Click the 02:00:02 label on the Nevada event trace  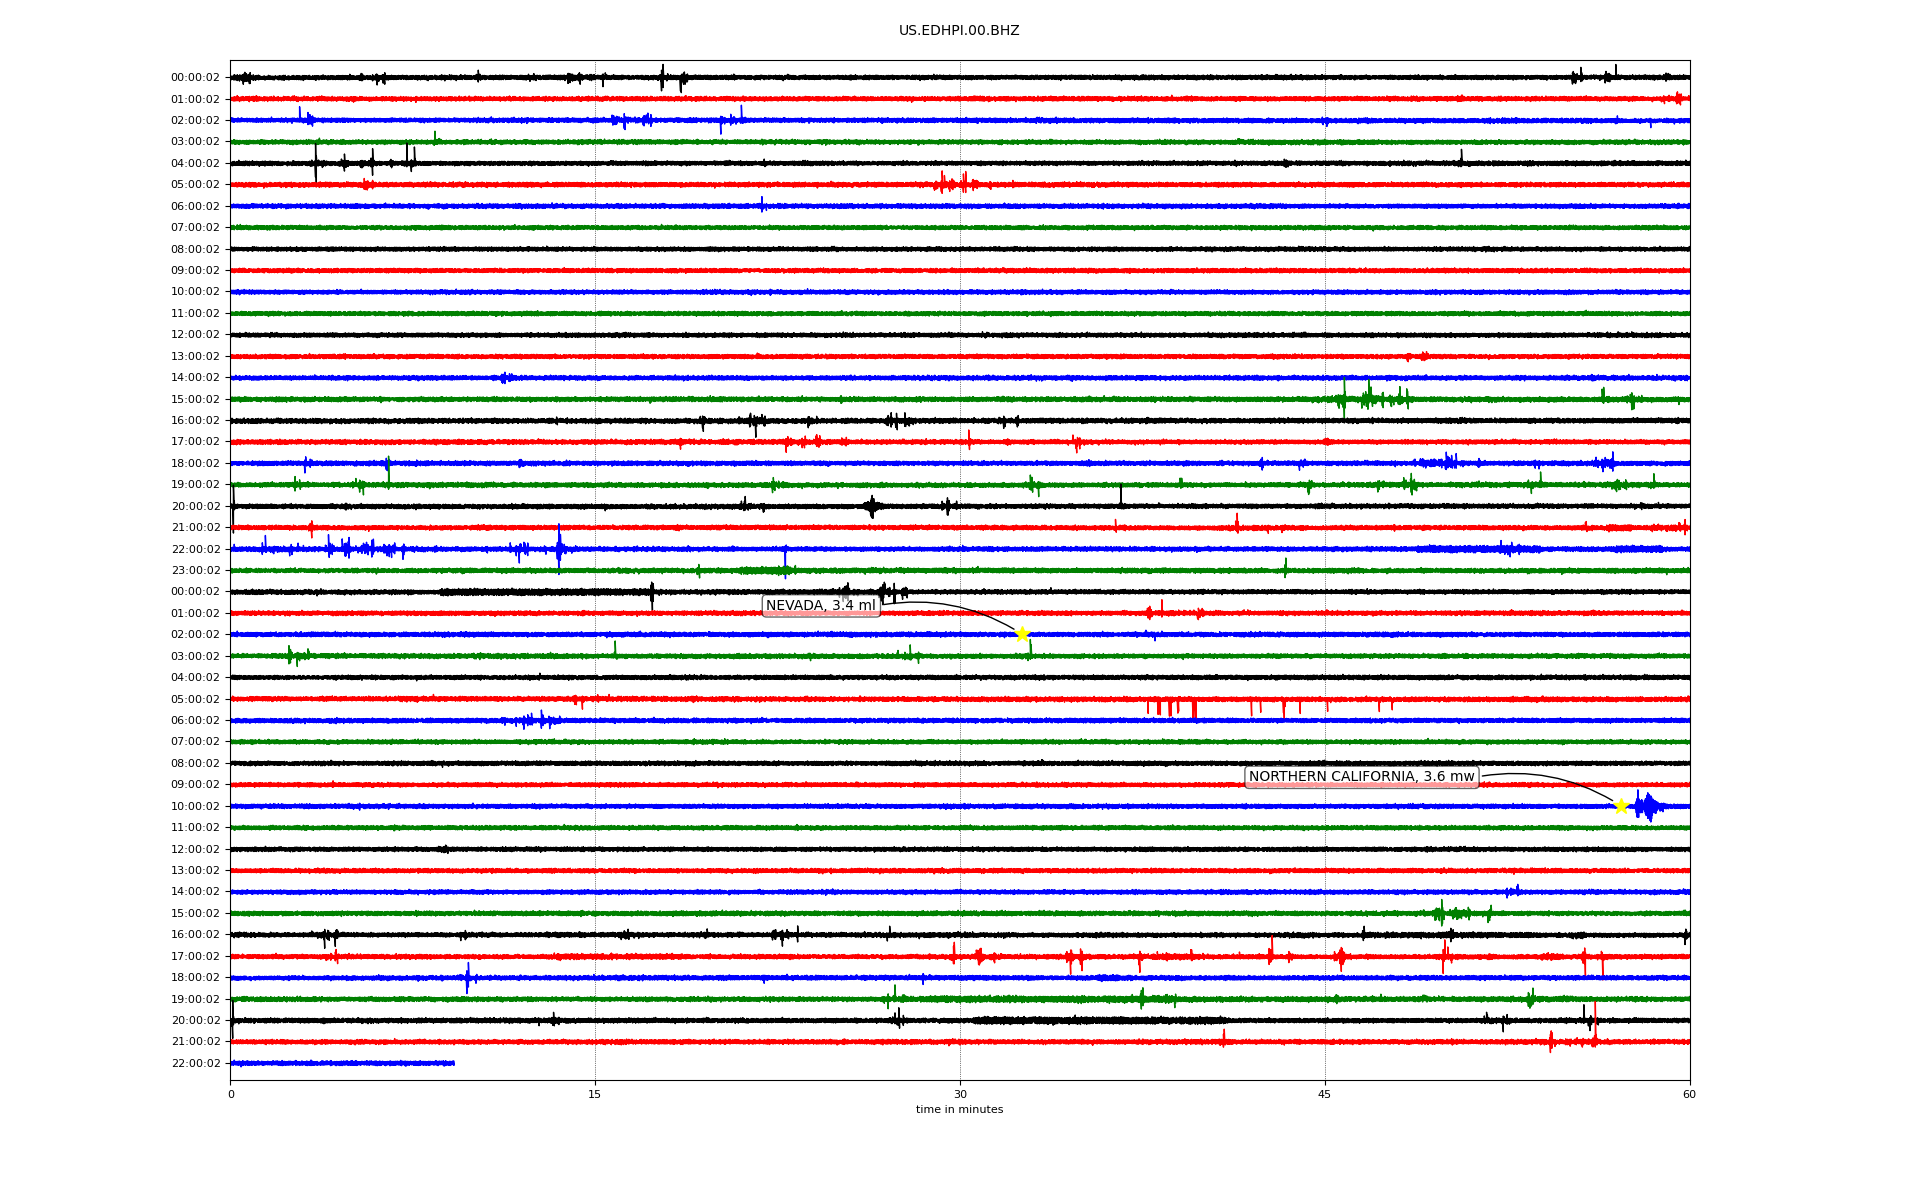pyautogui.click(x=195, y=635)
